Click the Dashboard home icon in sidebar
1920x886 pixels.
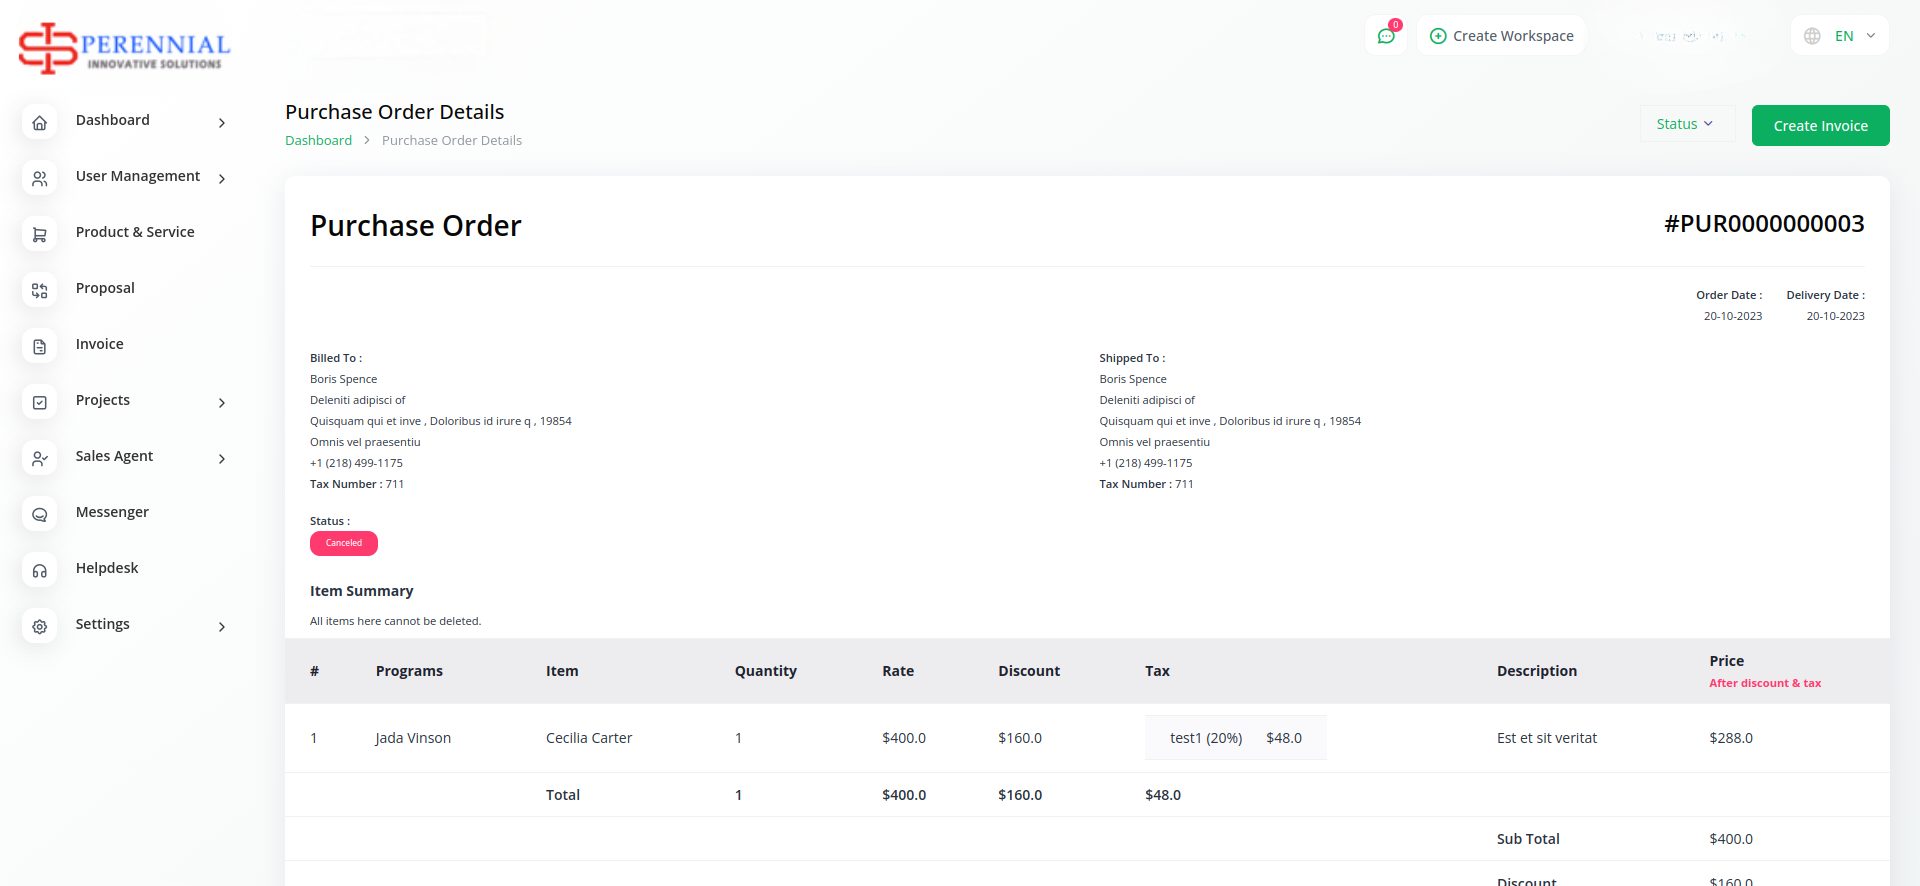(40, 123)
